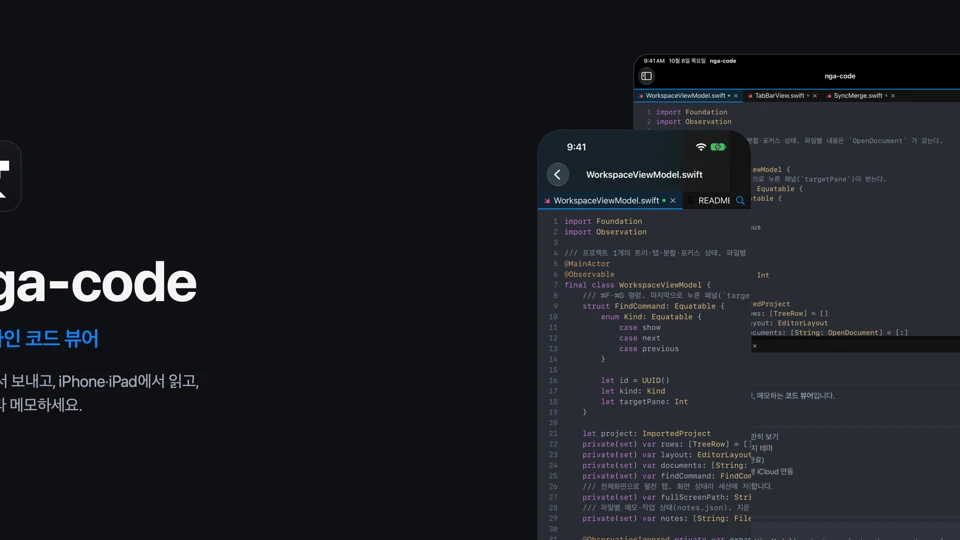
Task: Tap the back chevron button on iPhone
Action: (x=557, y=174)
